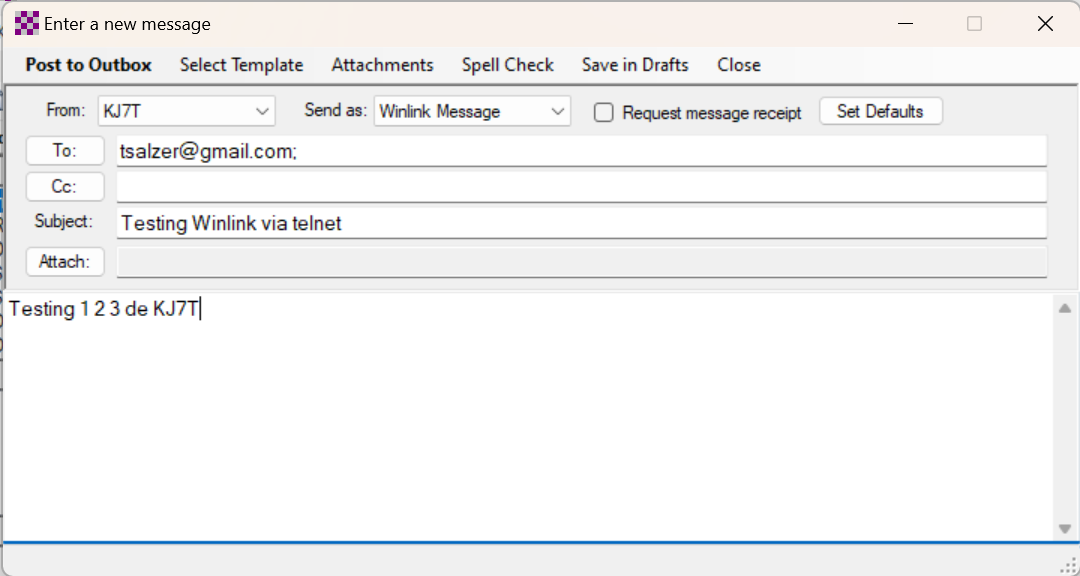This screenshot has width=1080, height=576.
Task: Click Post to Outbox
Action: 88,65
